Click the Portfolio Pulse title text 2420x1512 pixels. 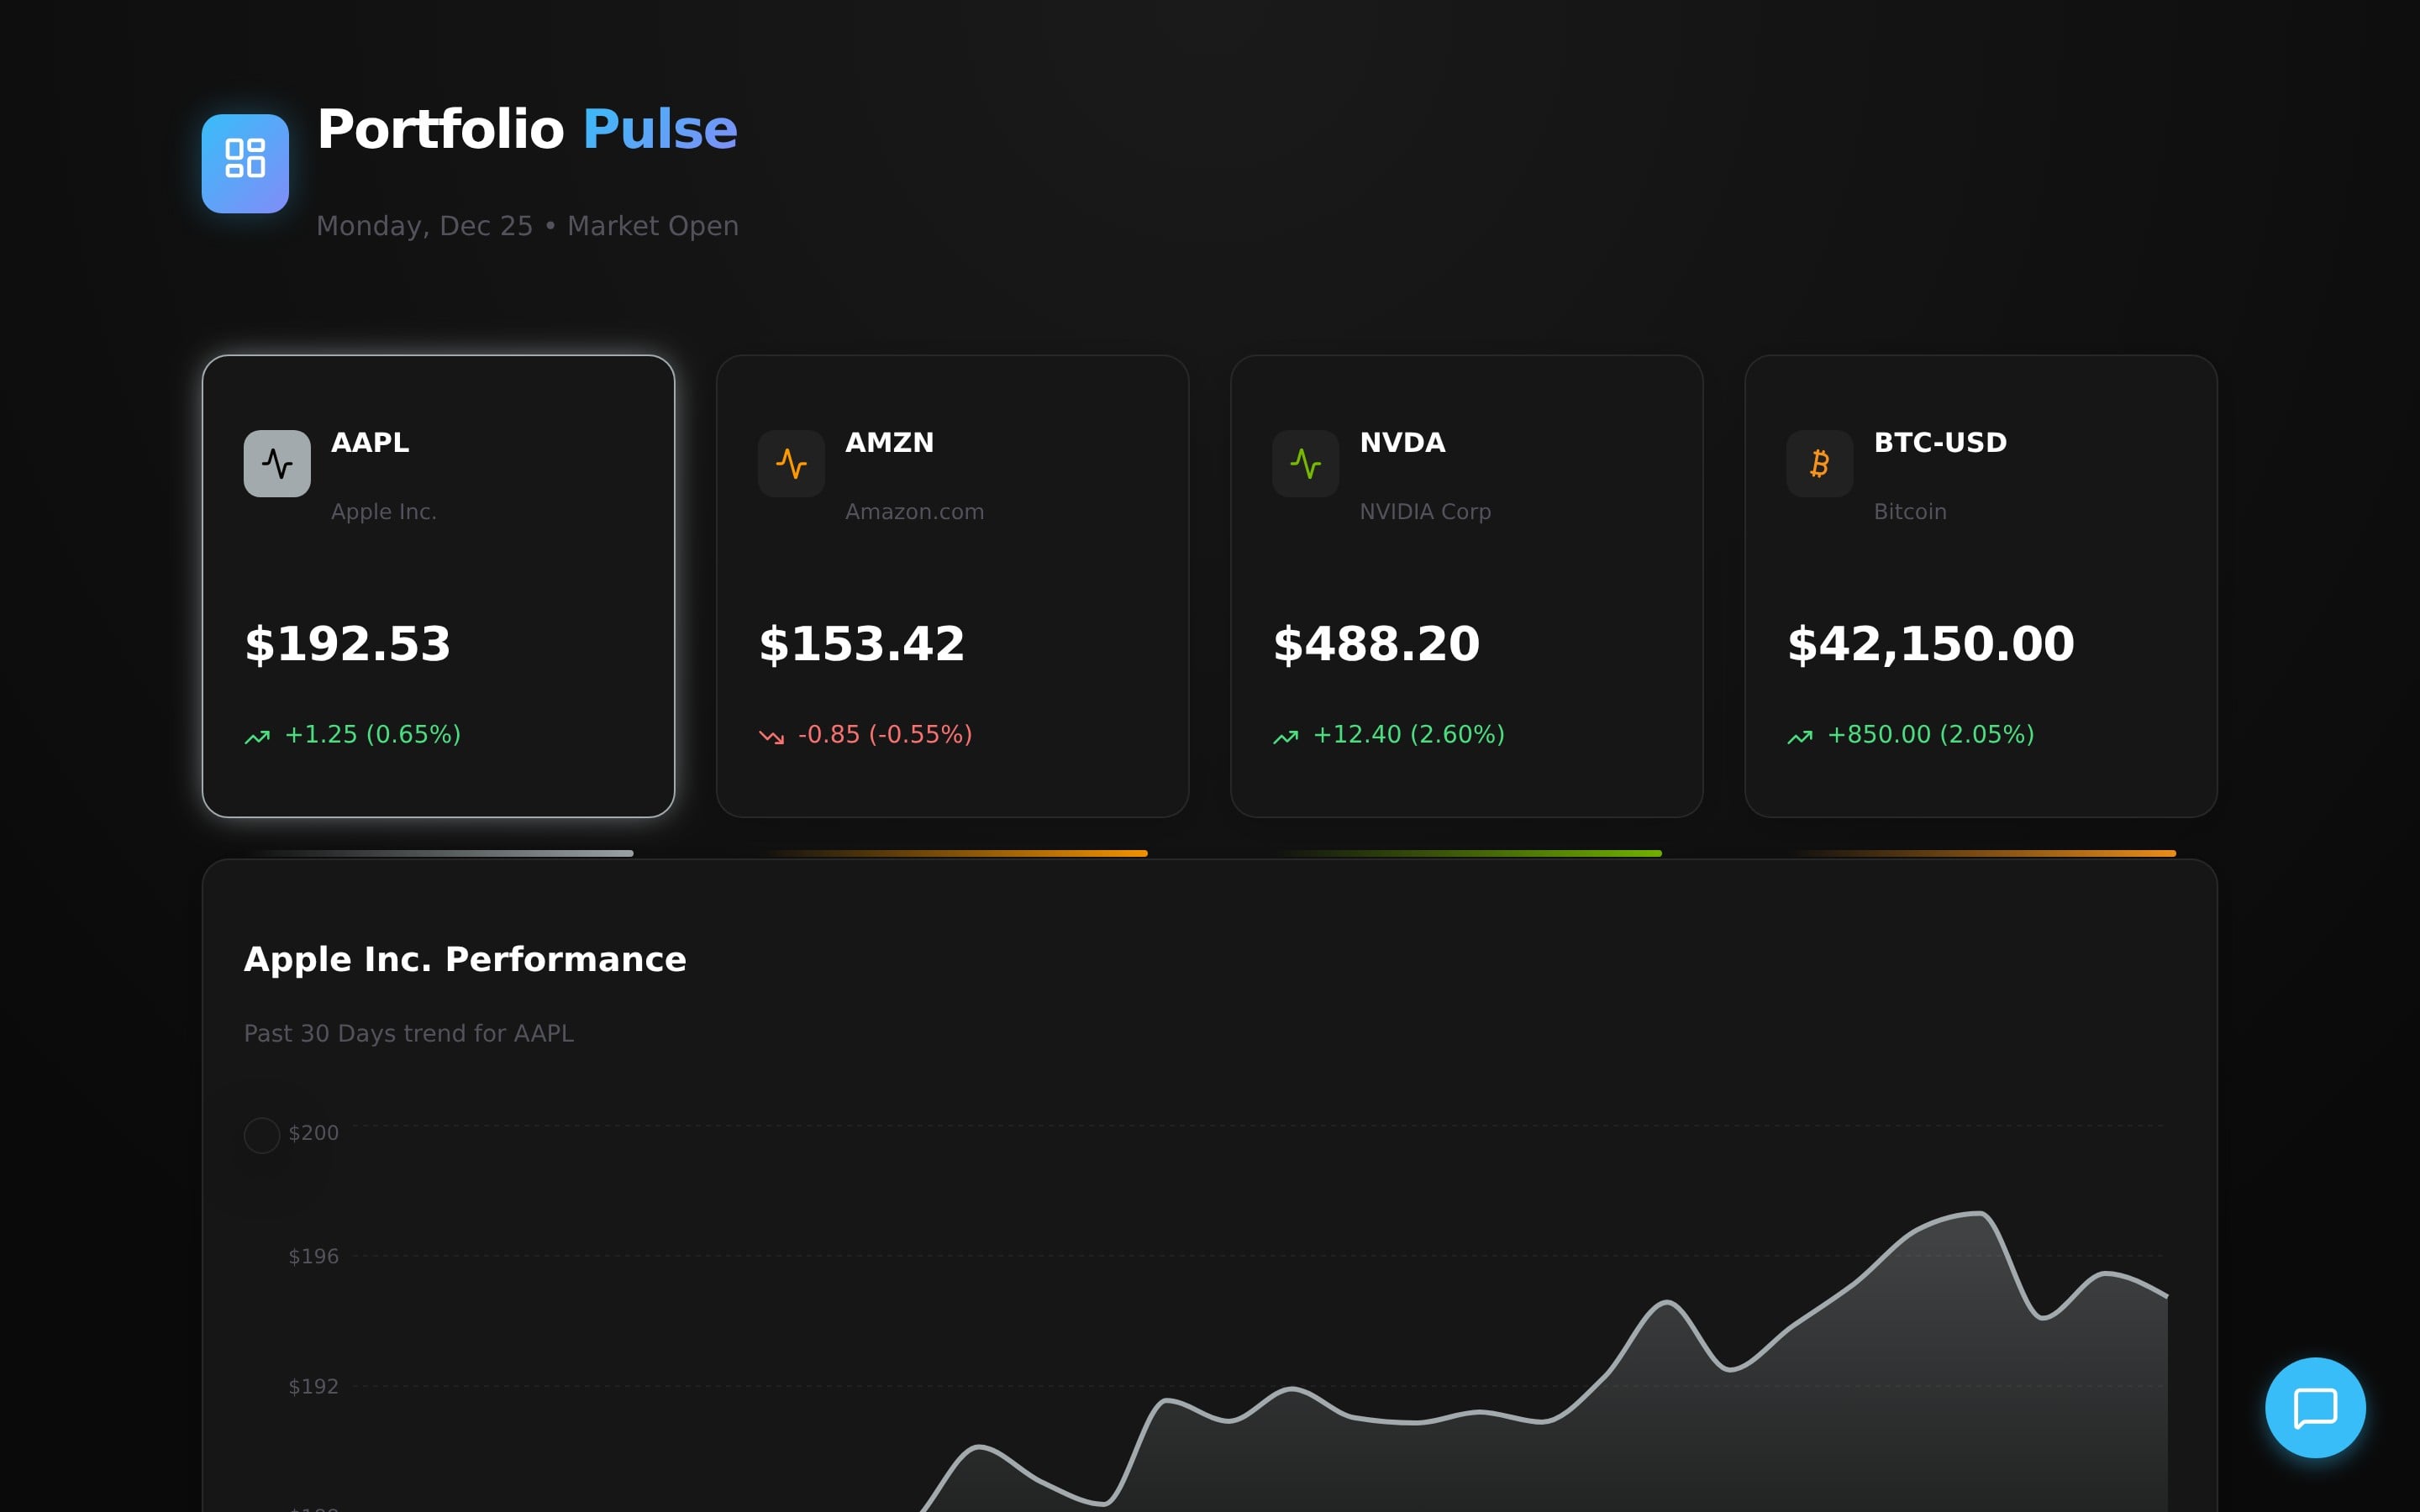[527, 129]
